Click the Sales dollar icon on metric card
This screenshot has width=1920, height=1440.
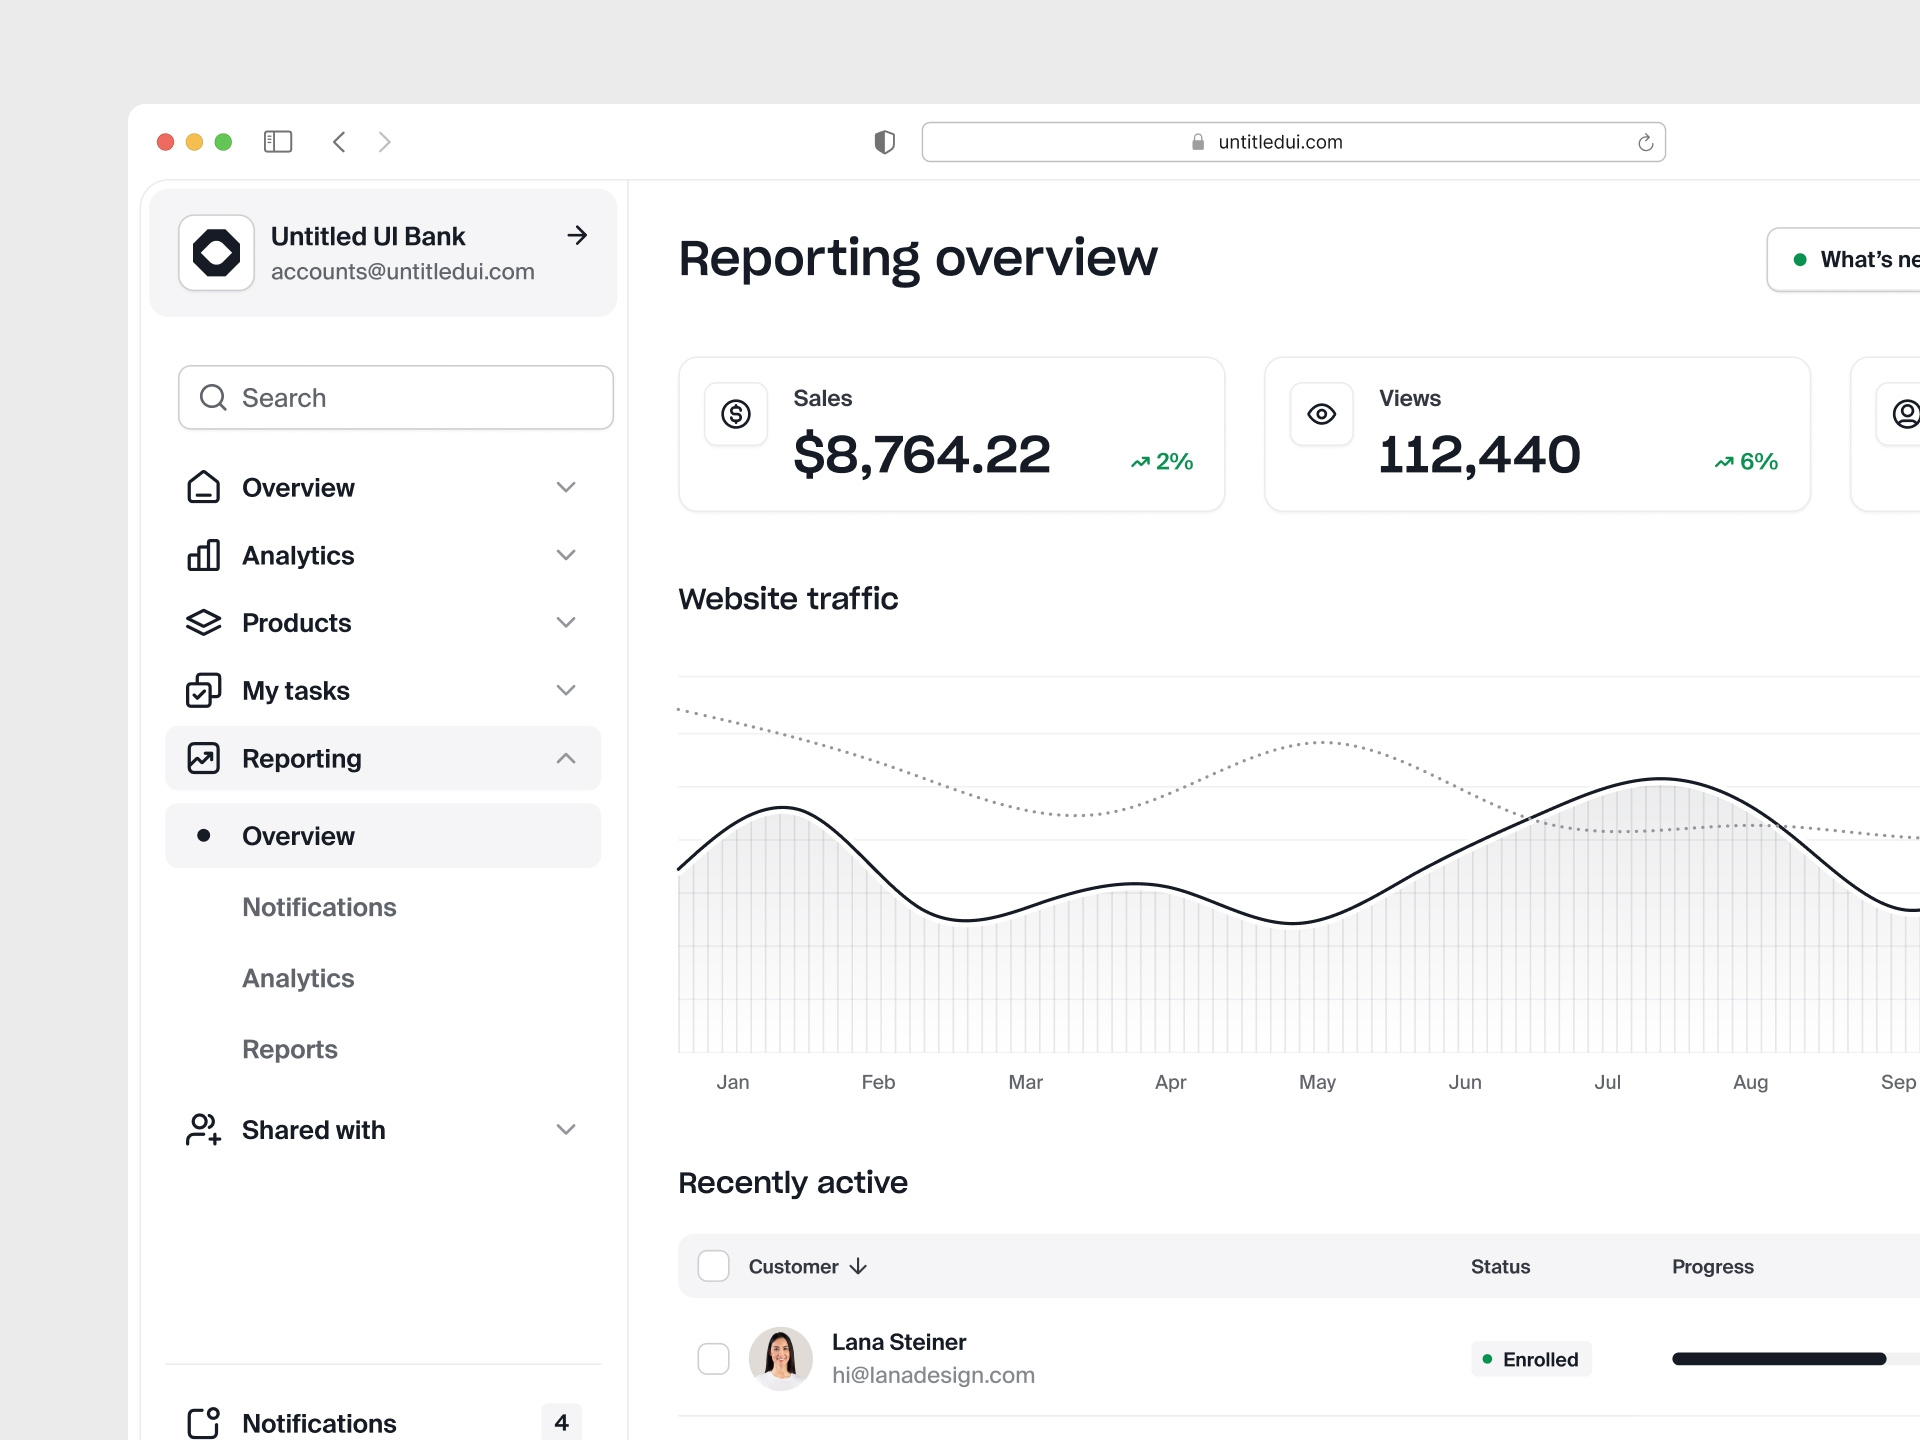coord(736,414)
